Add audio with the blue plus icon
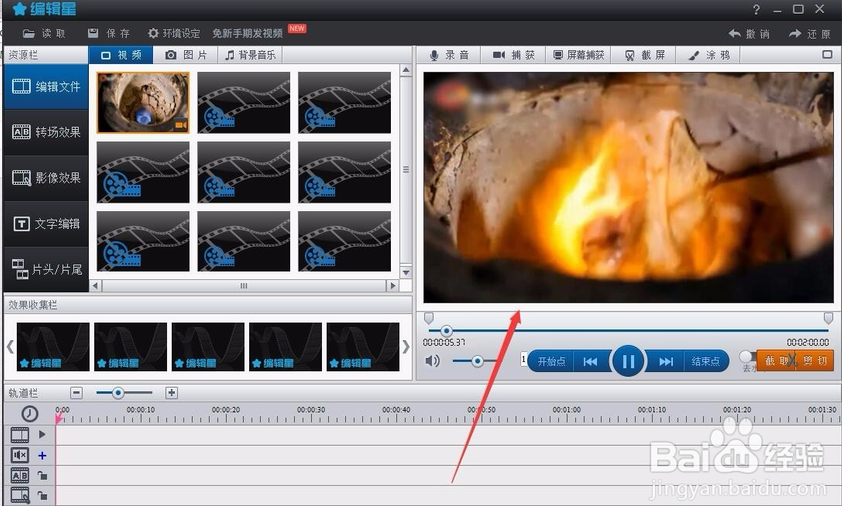842x506 pixels. (42, 456)
